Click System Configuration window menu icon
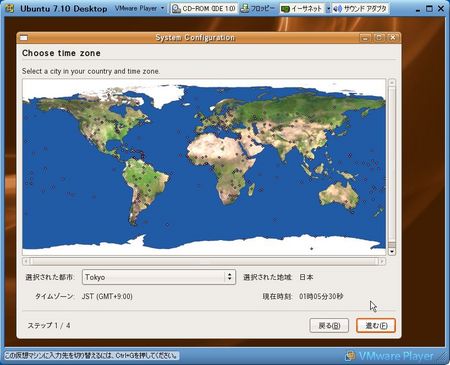Screen dimensions: 450x365 [x=23, y=38]
